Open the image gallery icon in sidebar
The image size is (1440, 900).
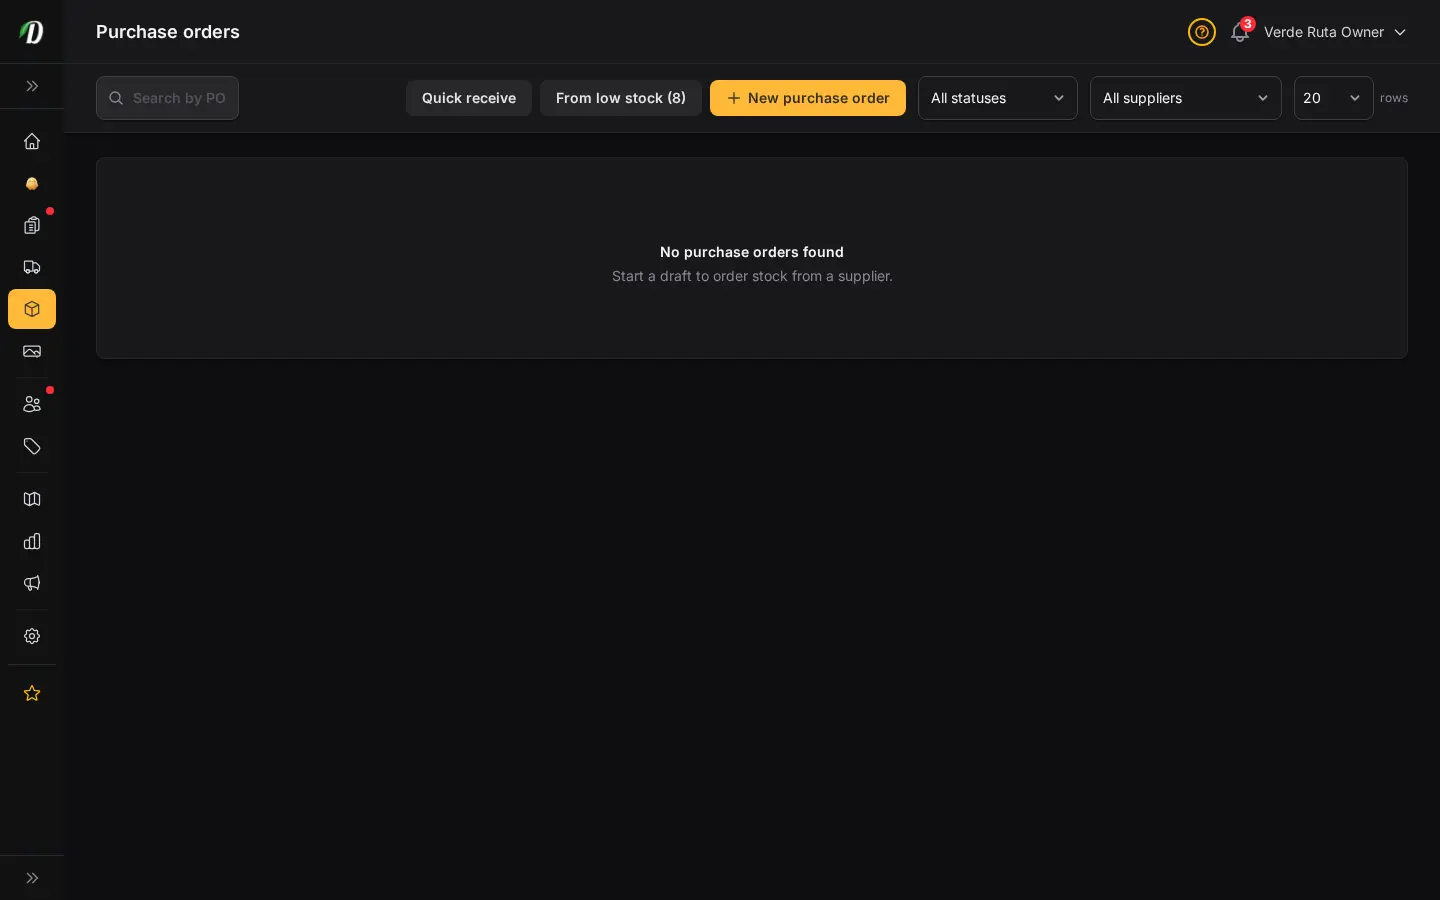click(x=32, y=351)
